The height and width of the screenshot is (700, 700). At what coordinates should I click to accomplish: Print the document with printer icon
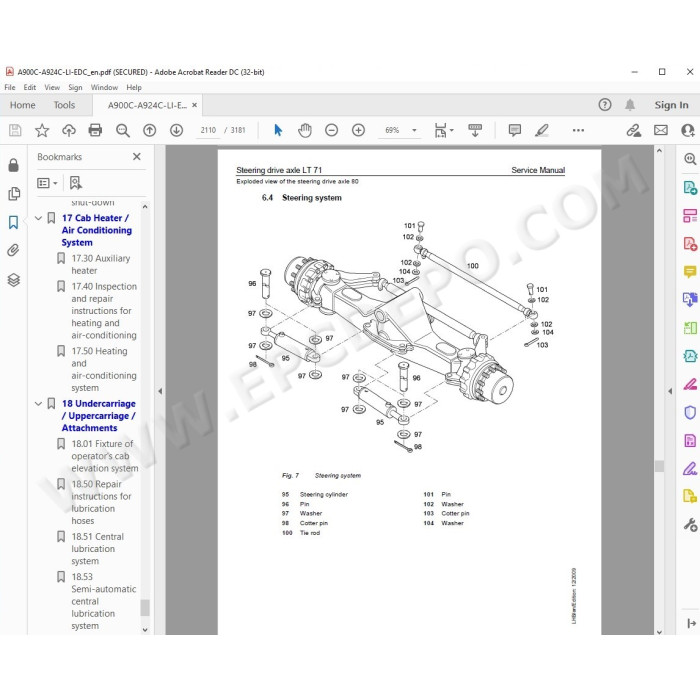pos(96,130)
